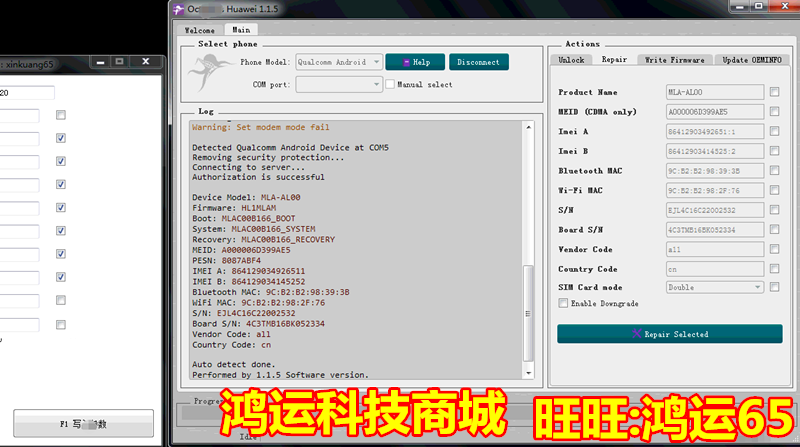Tick the Imei B checkbox

tap(774, 151)
